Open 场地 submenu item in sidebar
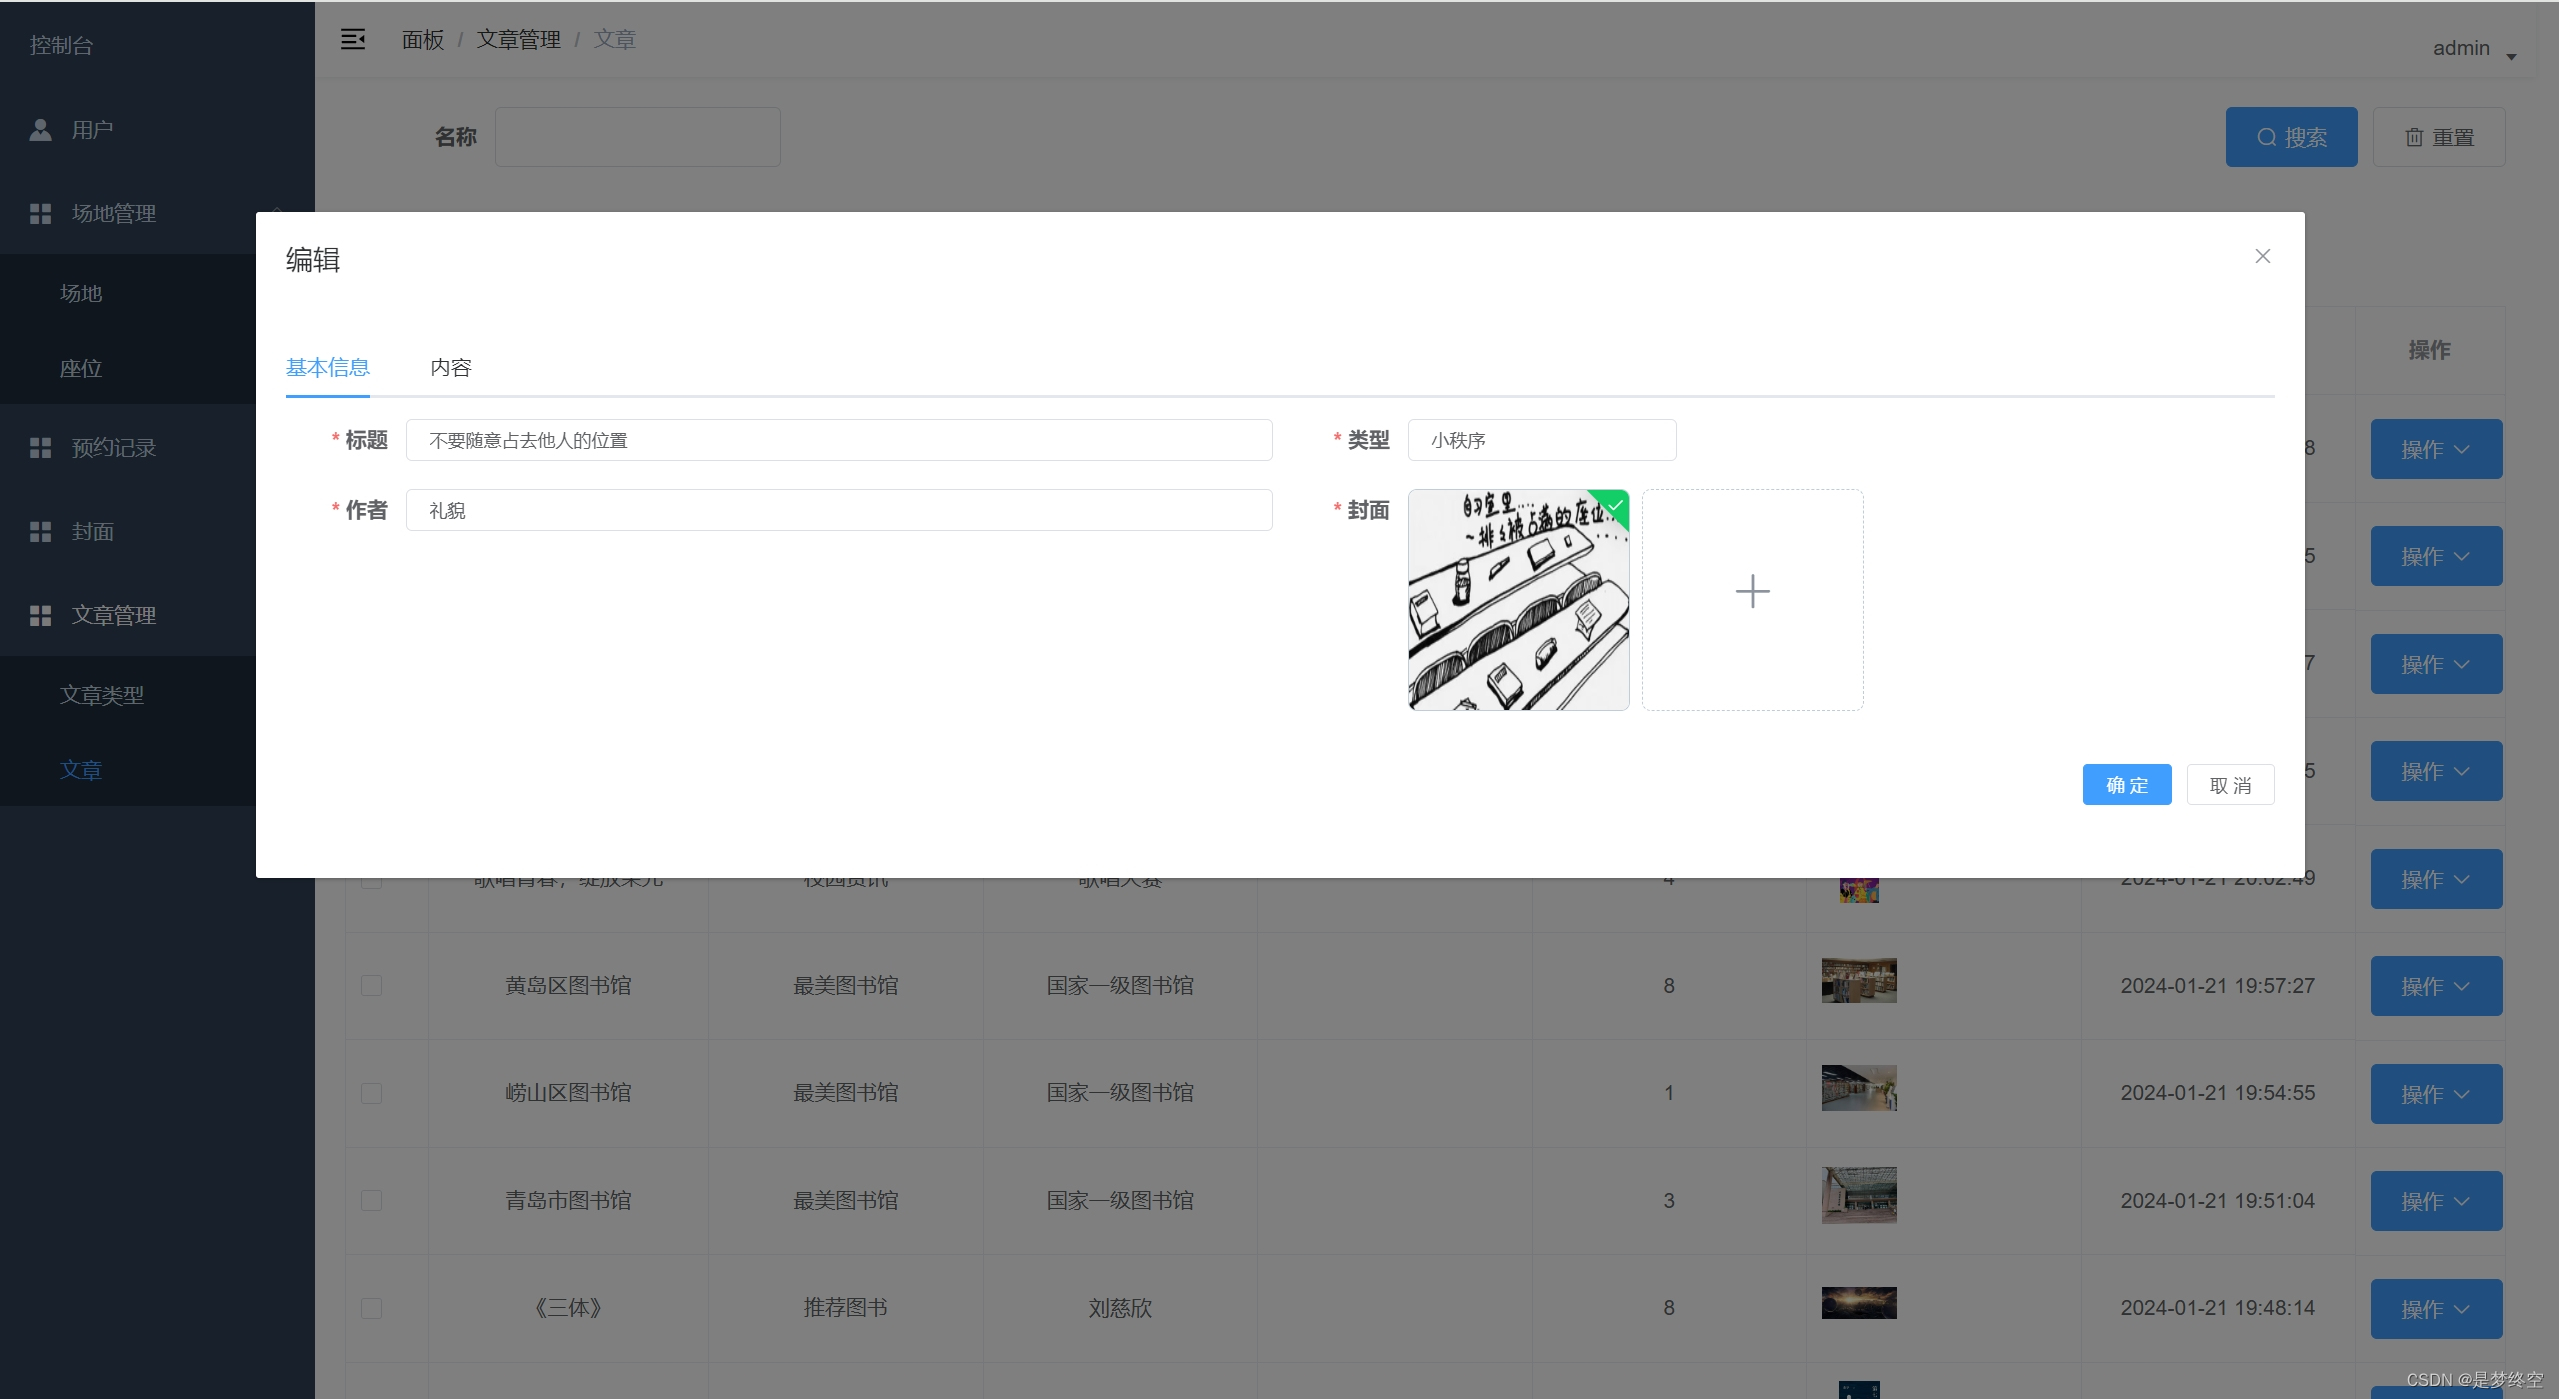This screenshot has height=1399, width=2559. coord(81,293)
